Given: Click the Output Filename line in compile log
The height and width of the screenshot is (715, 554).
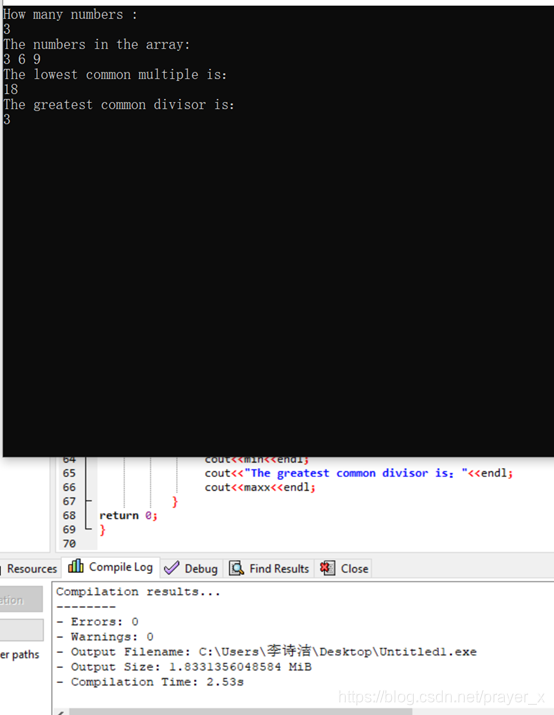Looking at the screenshot, I should click(266, 651).
